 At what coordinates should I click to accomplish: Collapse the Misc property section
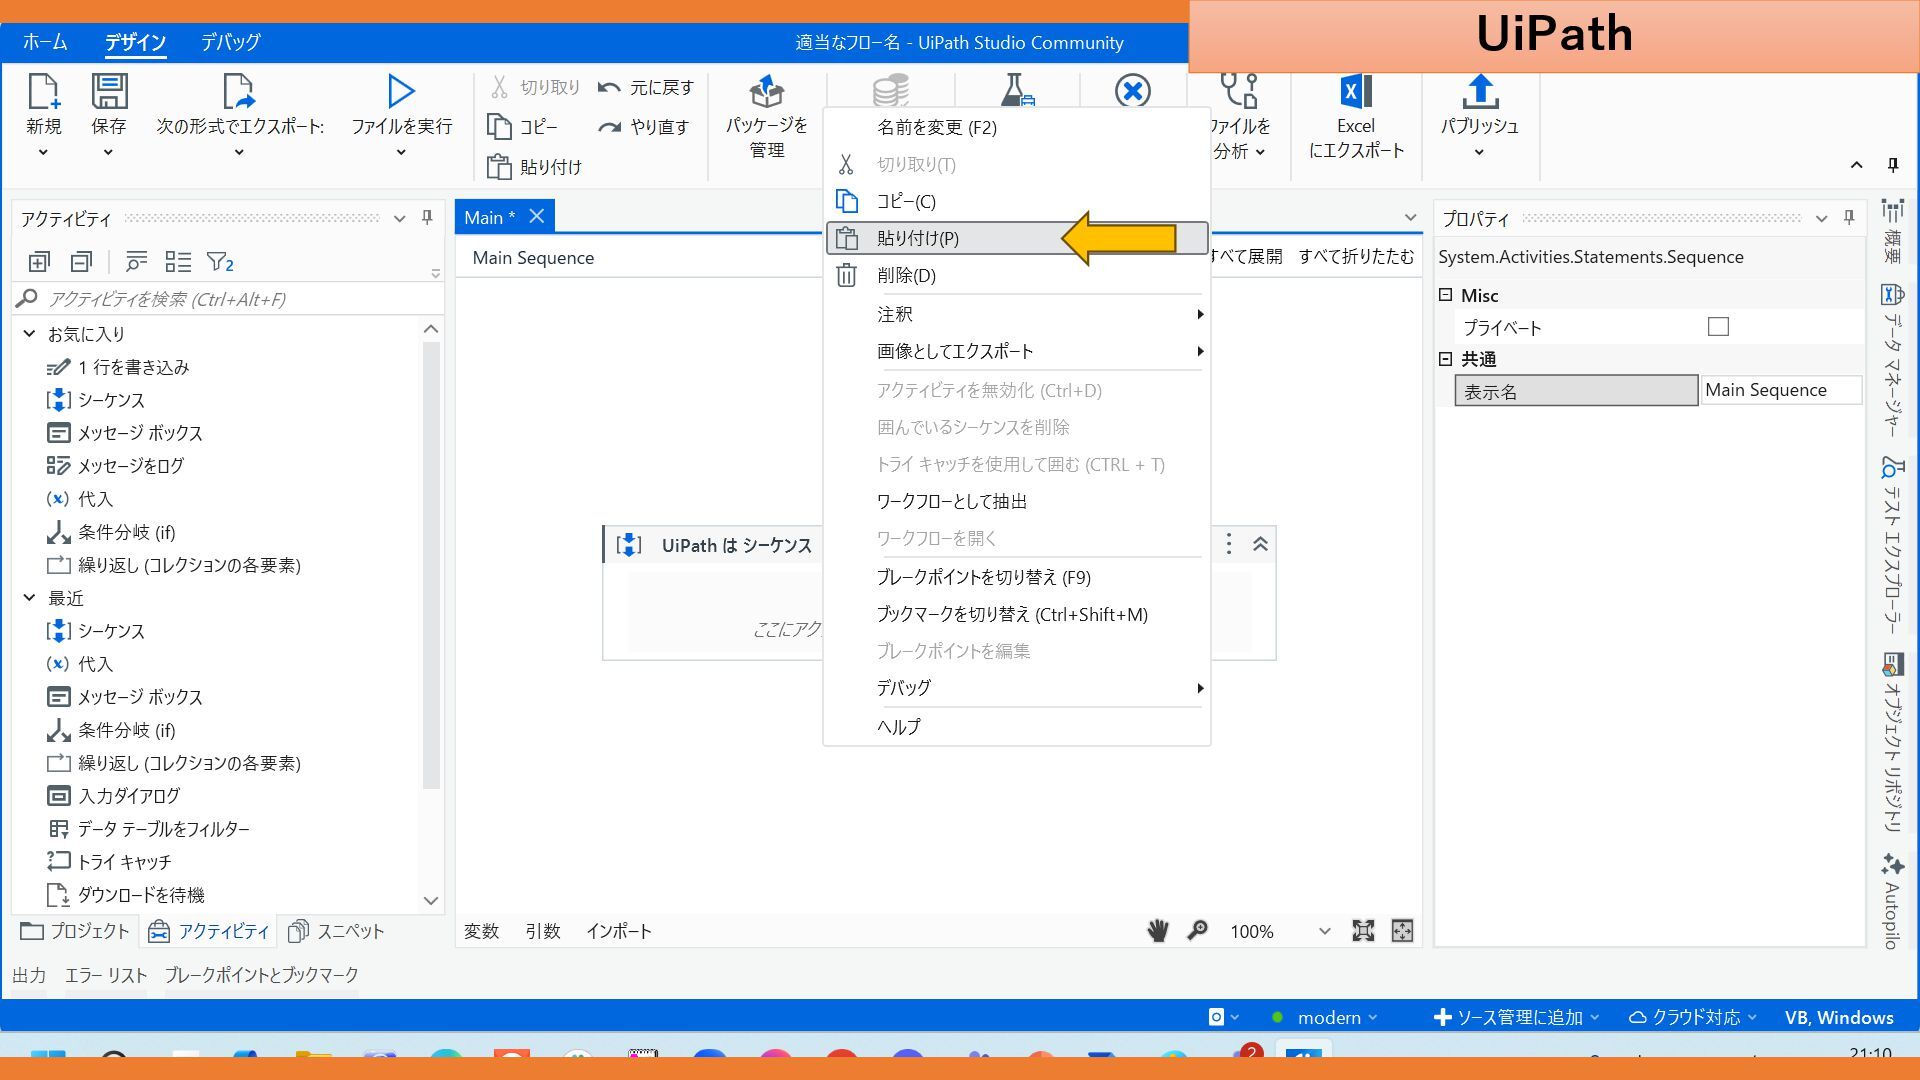coord(1445,295)
